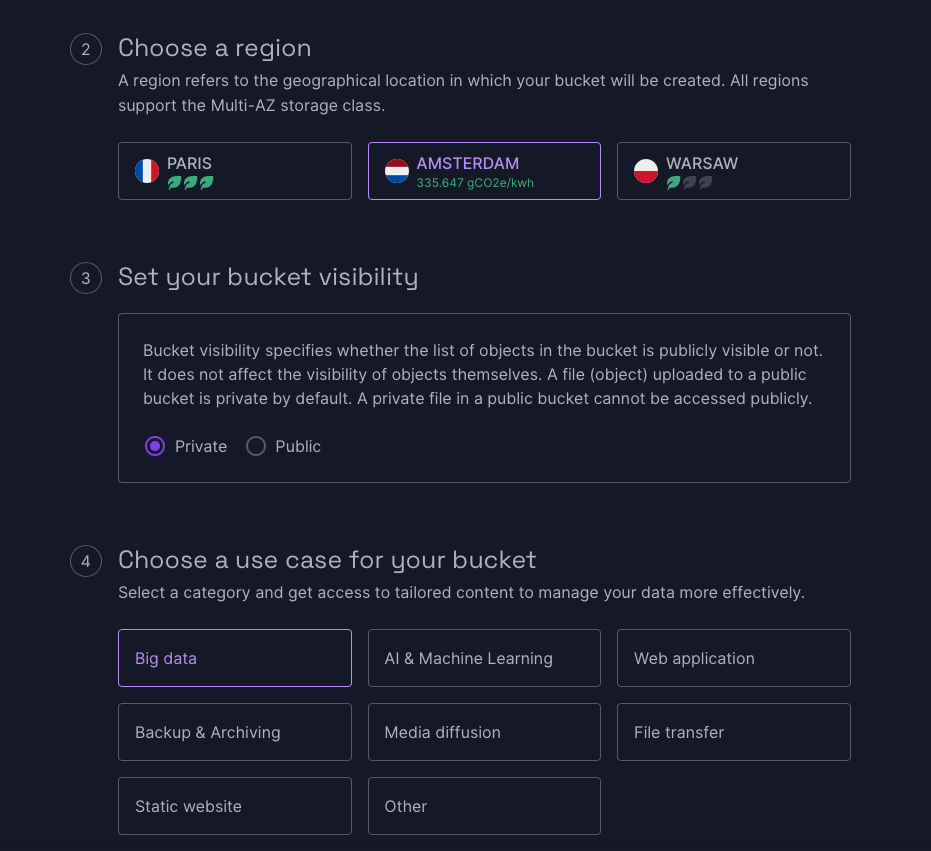
Task: Choose Backup & Archiving use case
Action: tap(235, 732)
